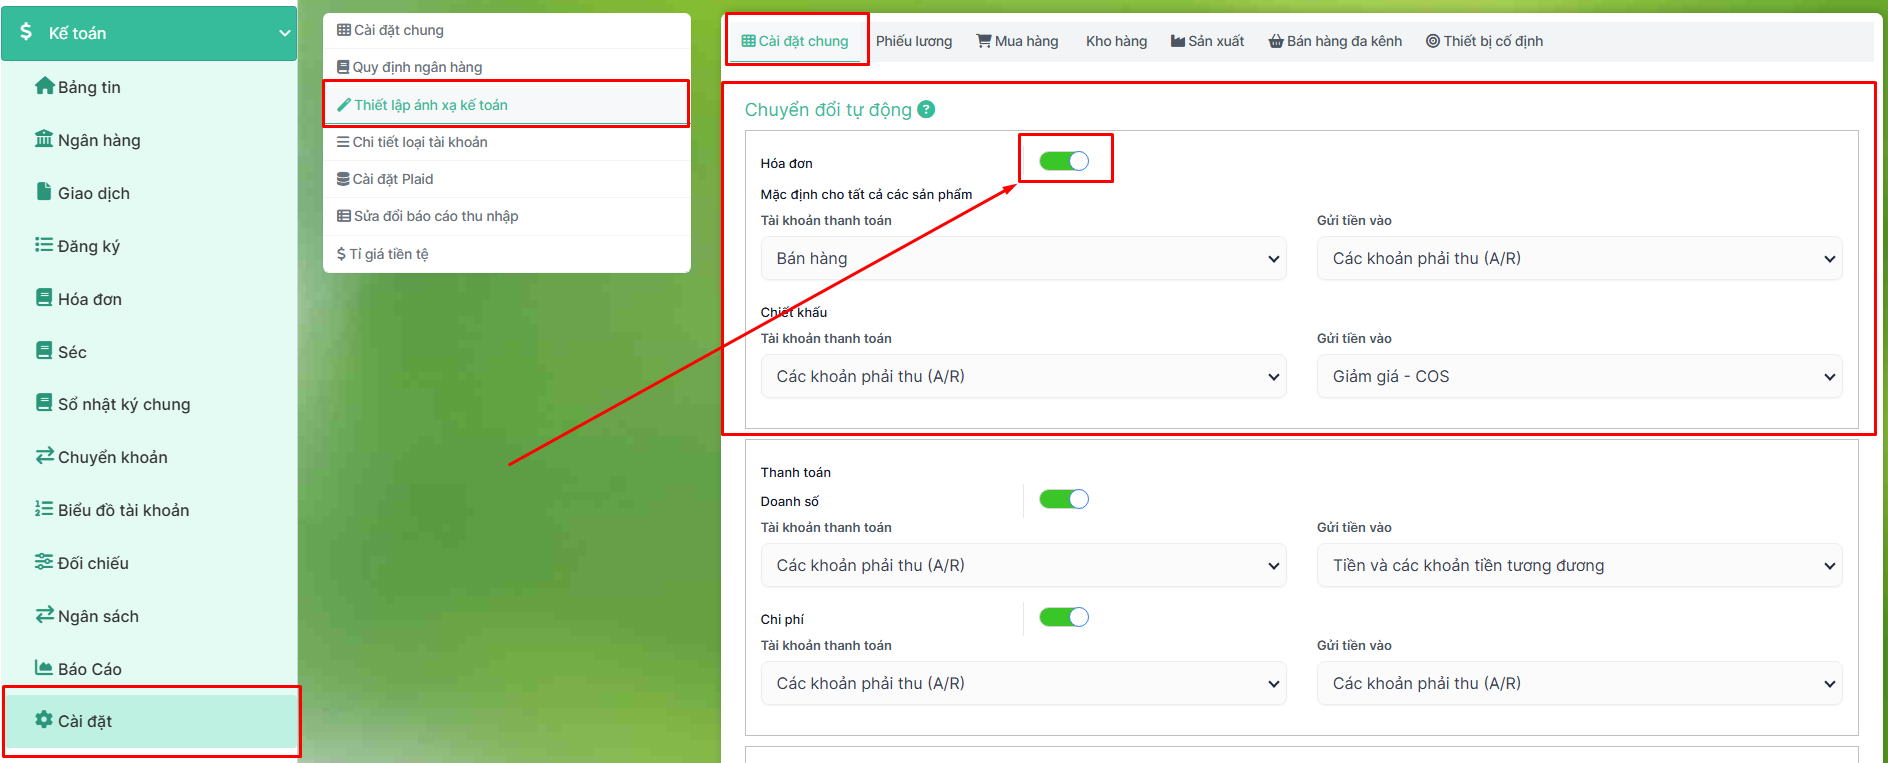Click the Báo Cáo chart icon
This screenshot has height=763, width=1888.
click(x=44, y=668)
